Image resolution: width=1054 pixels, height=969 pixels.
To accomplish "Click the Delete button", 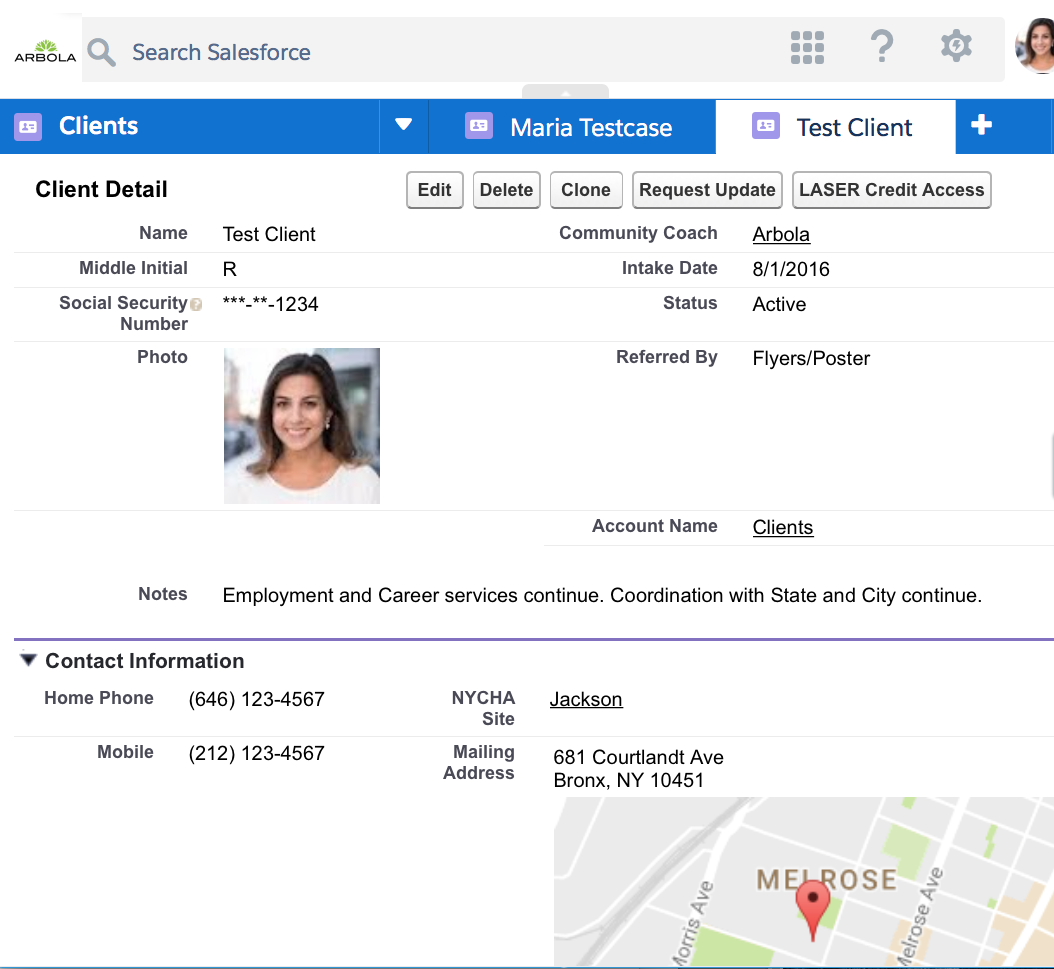I will pyautogui.click(x=506, y=190).
